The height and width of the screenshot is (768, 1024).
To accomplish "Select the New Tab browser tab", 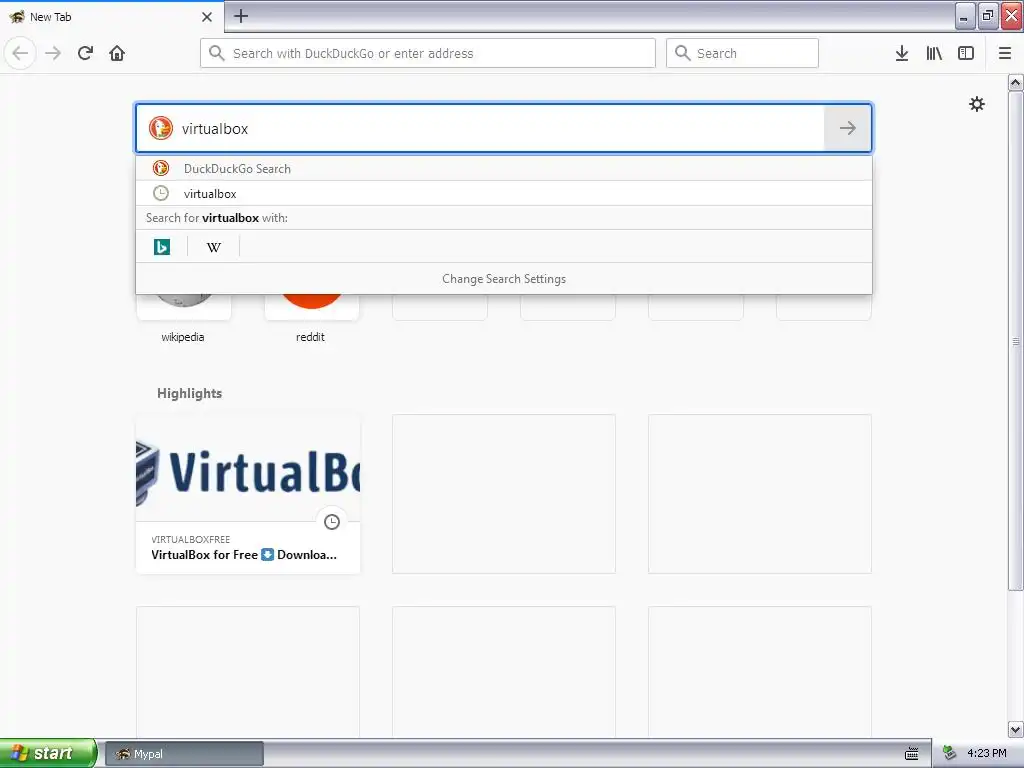I will (112, 17).
